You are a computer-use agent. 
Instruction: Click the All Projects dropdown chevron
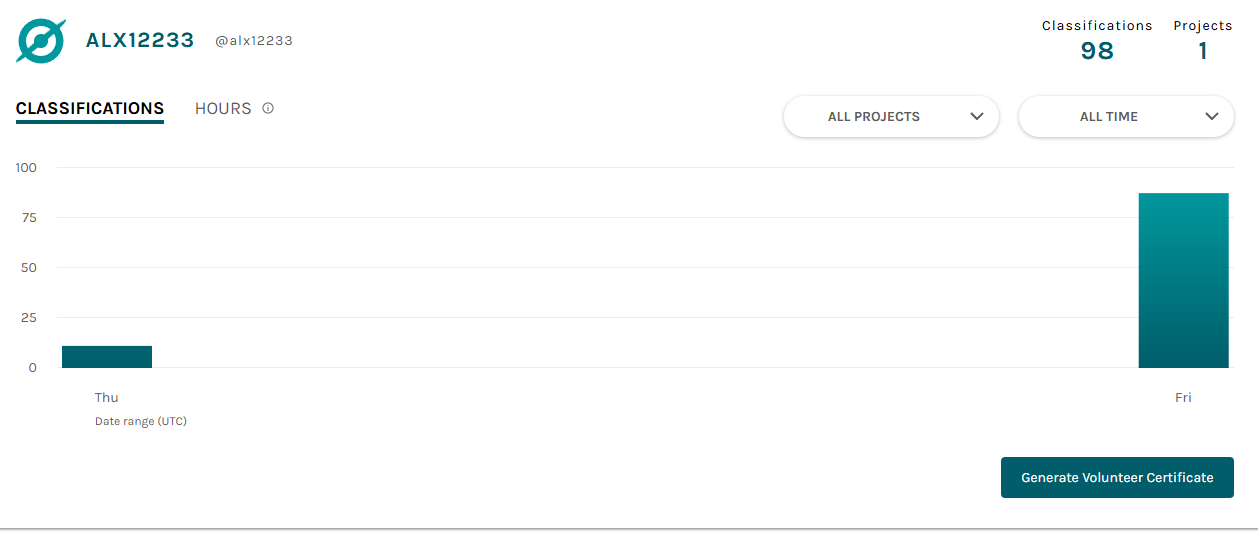point(977,116)
